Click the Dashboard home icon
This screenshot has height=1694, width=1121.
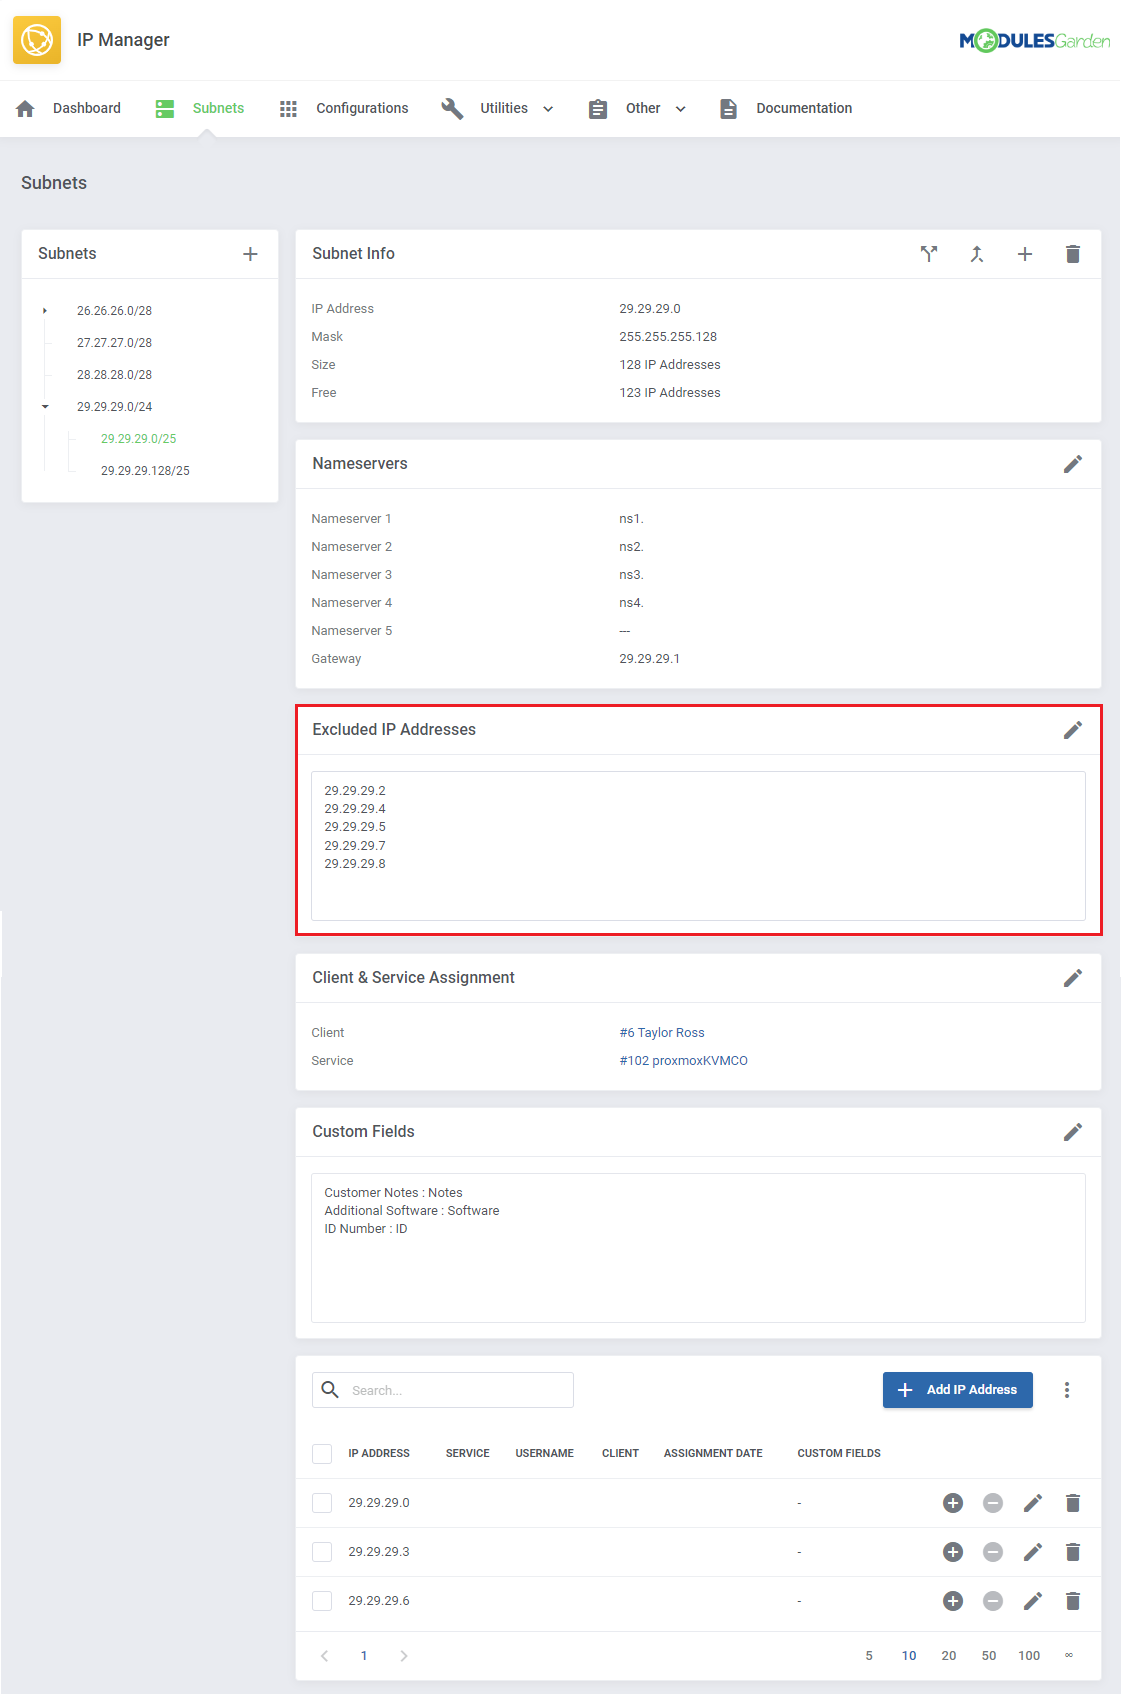coord(26,108)
